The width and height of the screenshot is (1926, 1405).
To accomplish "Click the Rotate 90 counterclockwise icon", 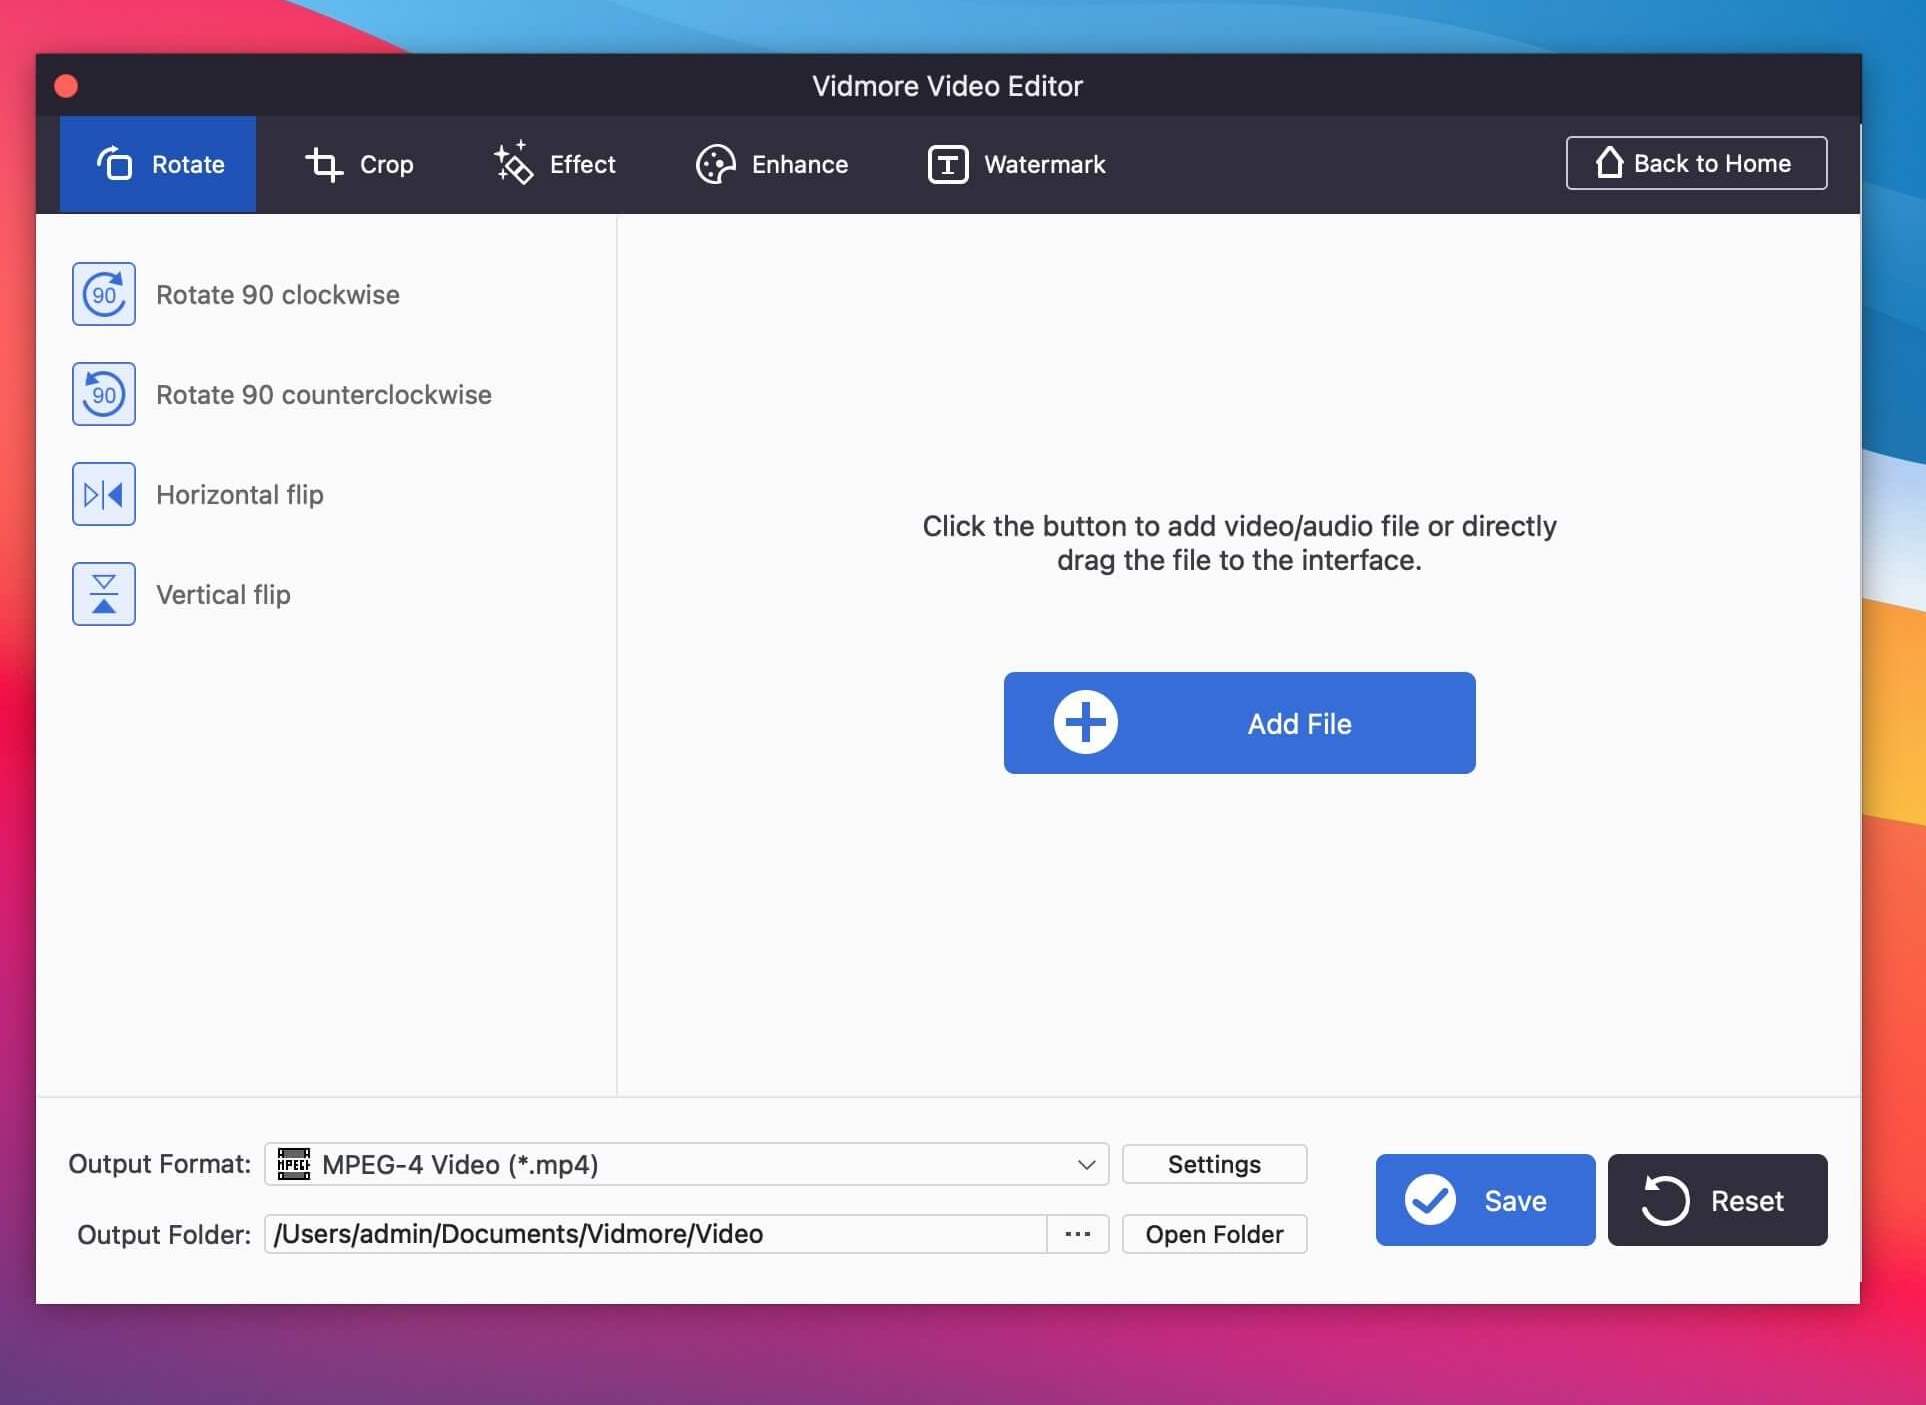I will (104, 394).
